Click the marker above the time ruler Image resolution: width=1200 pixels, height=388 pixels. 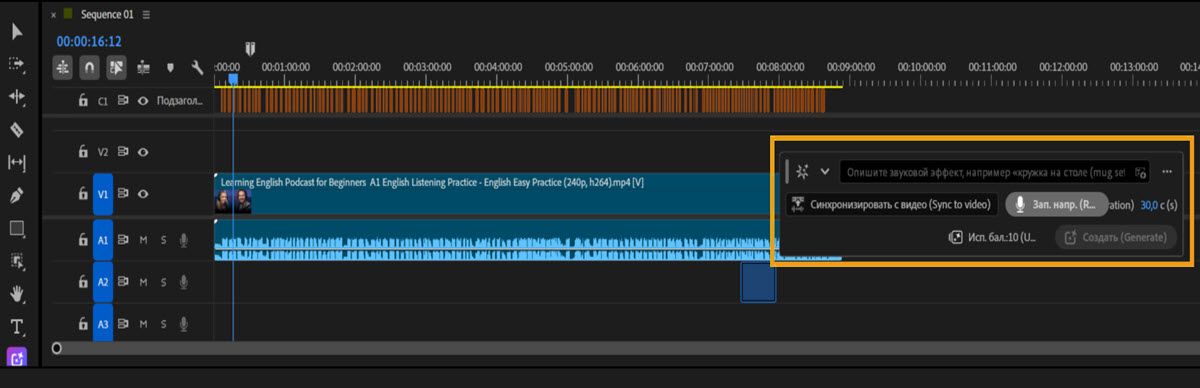pyautogui.click(x=251, y=48)
